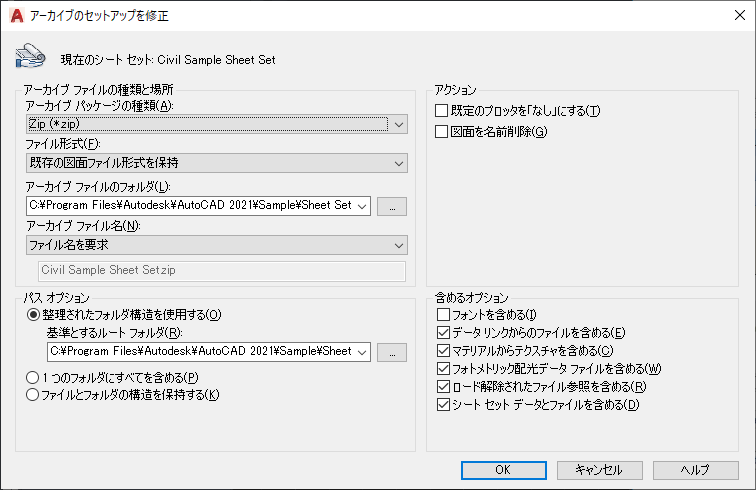Open the file format dropdown
This screenshot has height=490, width=756.
tap(216, 163)
